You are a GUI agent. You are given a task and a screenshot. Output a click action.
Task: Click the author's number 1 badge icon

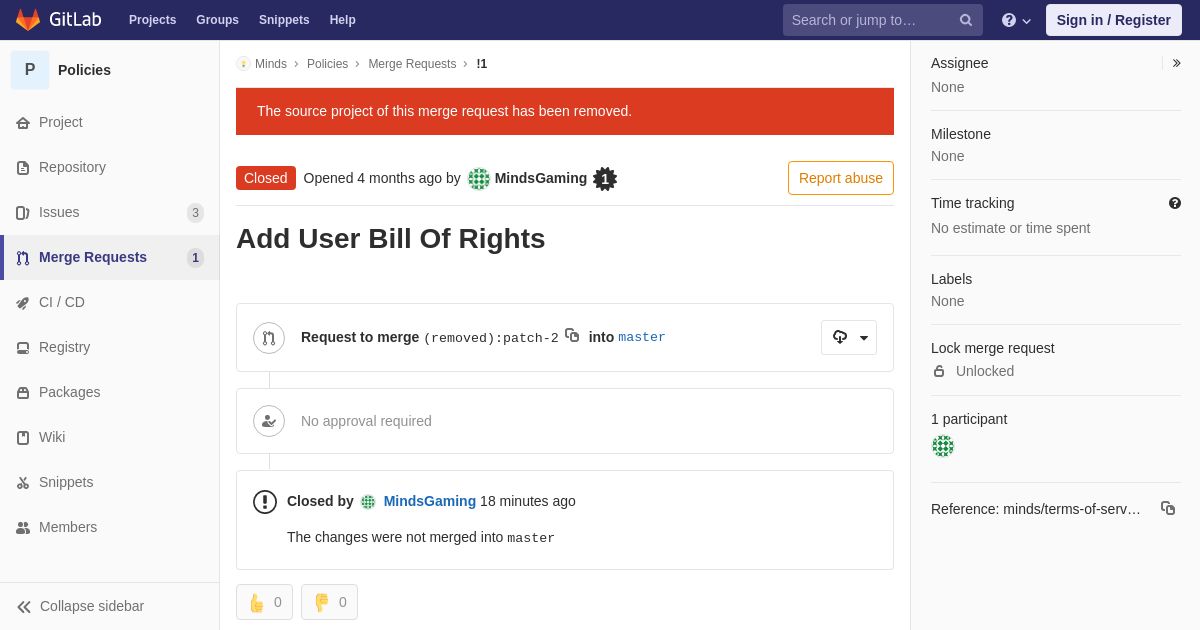click(605, 179)
